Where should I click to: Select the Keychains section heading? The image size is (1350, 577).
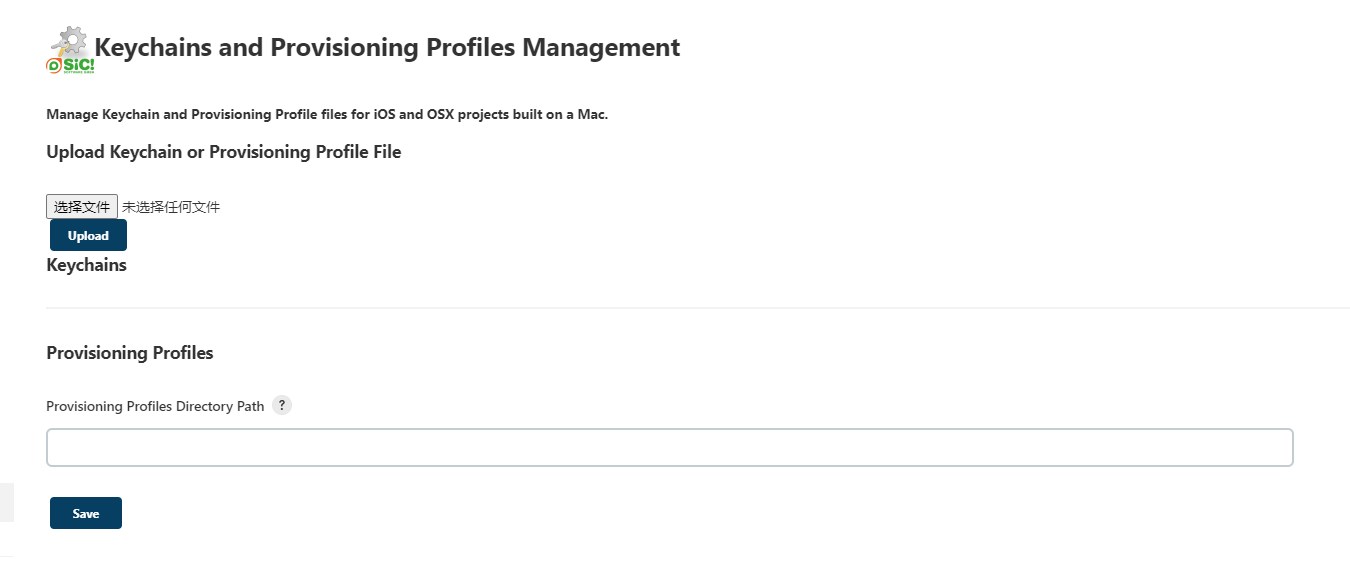[87, 265]
